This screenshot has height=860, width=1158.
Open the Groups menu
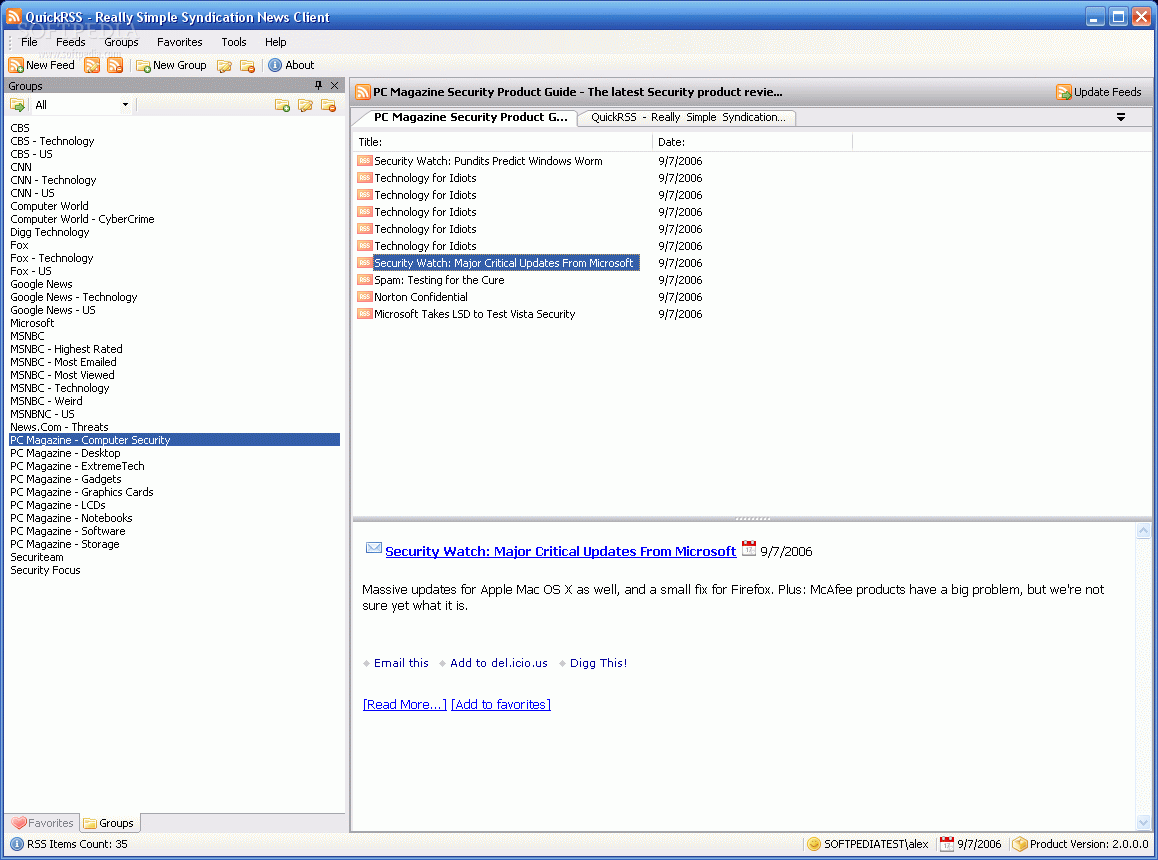[x=121, y=42]
